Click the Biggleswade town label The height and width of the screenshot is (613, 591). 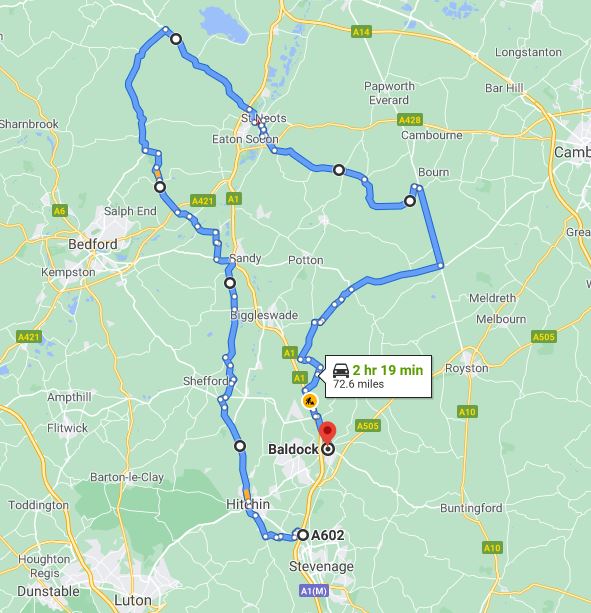point(264,315)
